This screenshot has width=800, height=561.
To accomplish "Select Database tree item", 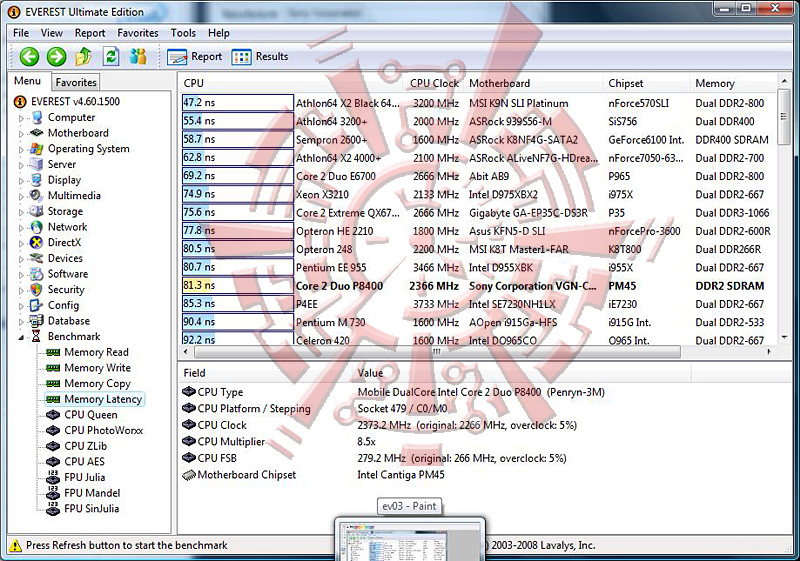I will [68, 321].
